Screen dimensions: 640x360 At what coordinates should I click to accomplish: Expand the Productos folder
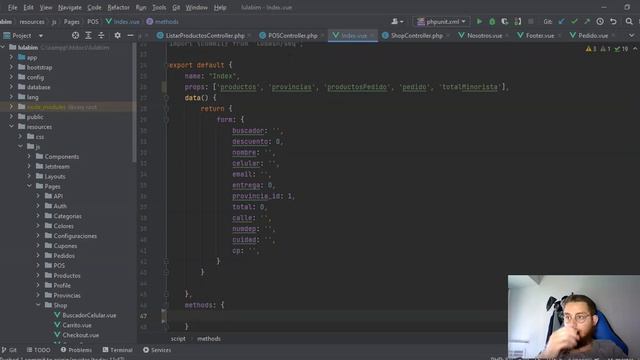(38, 276)
